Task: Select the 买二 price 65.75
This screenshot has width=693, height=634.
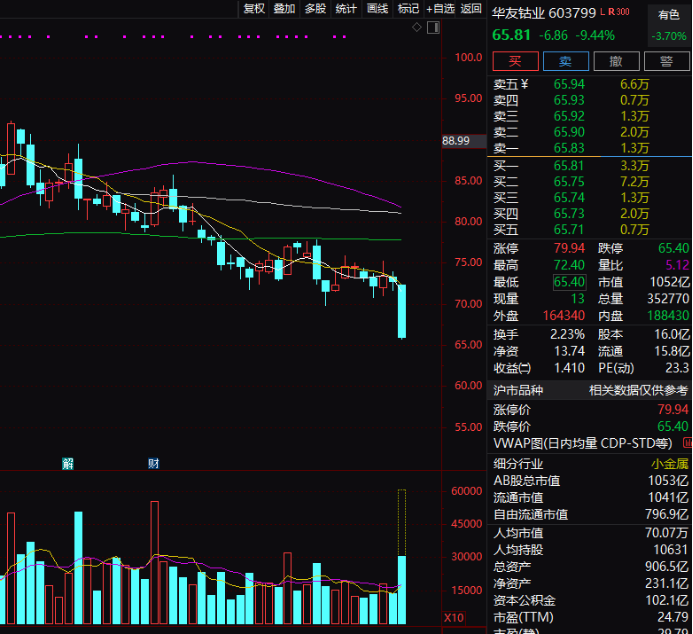Action: click(569, 182)
